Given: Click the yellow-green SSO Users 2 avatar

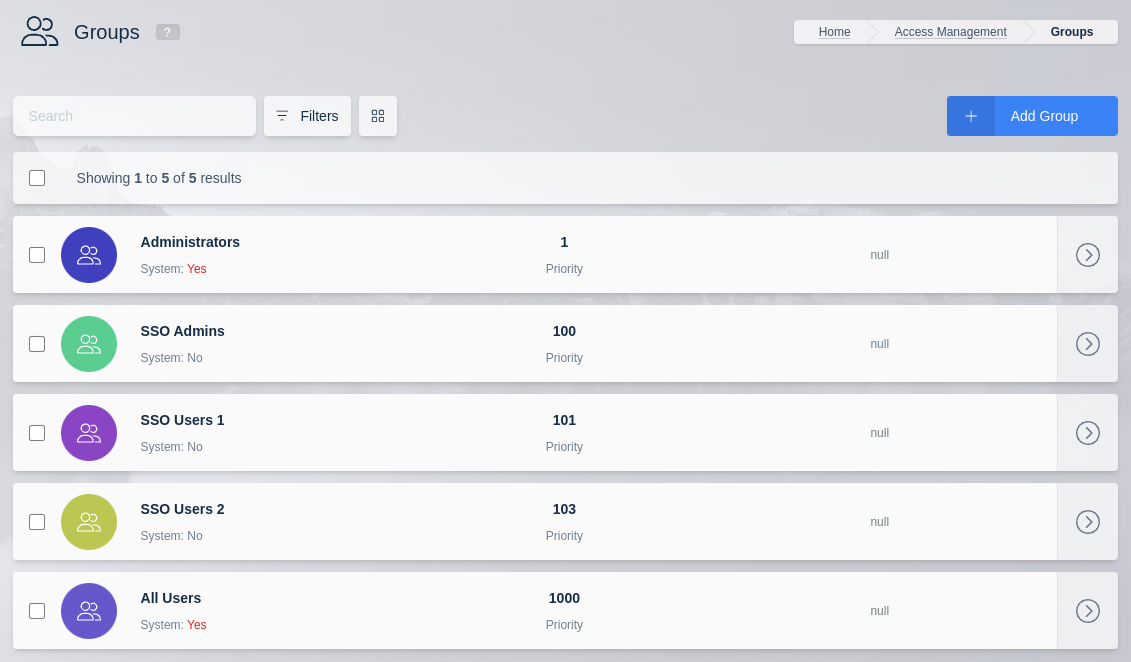Looking at the screenshot, I should click(89, 522).
